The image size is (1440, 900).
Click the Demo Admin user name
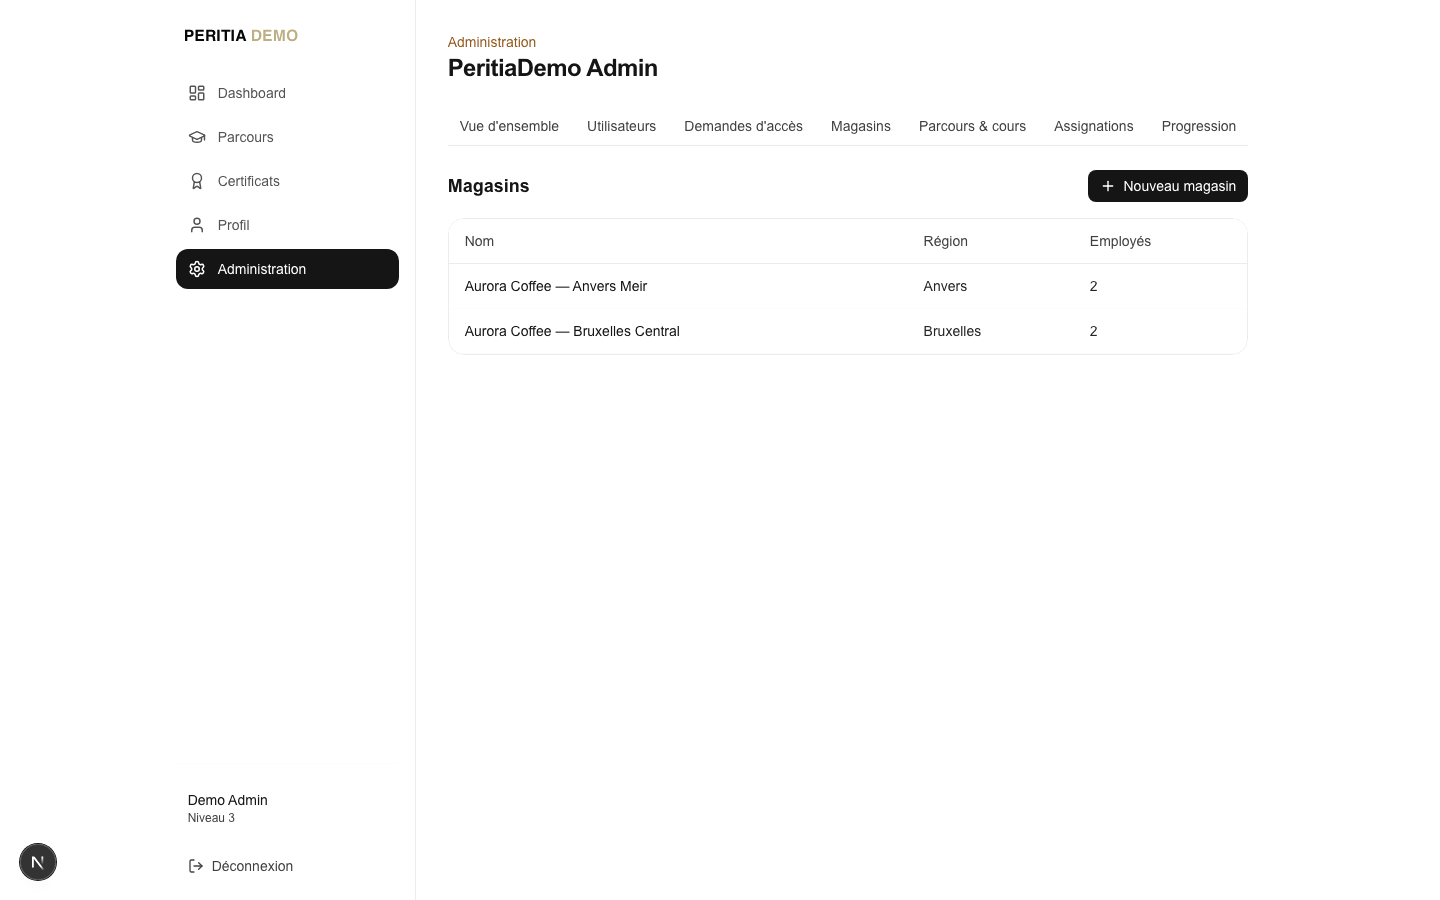tap(228, 800)
